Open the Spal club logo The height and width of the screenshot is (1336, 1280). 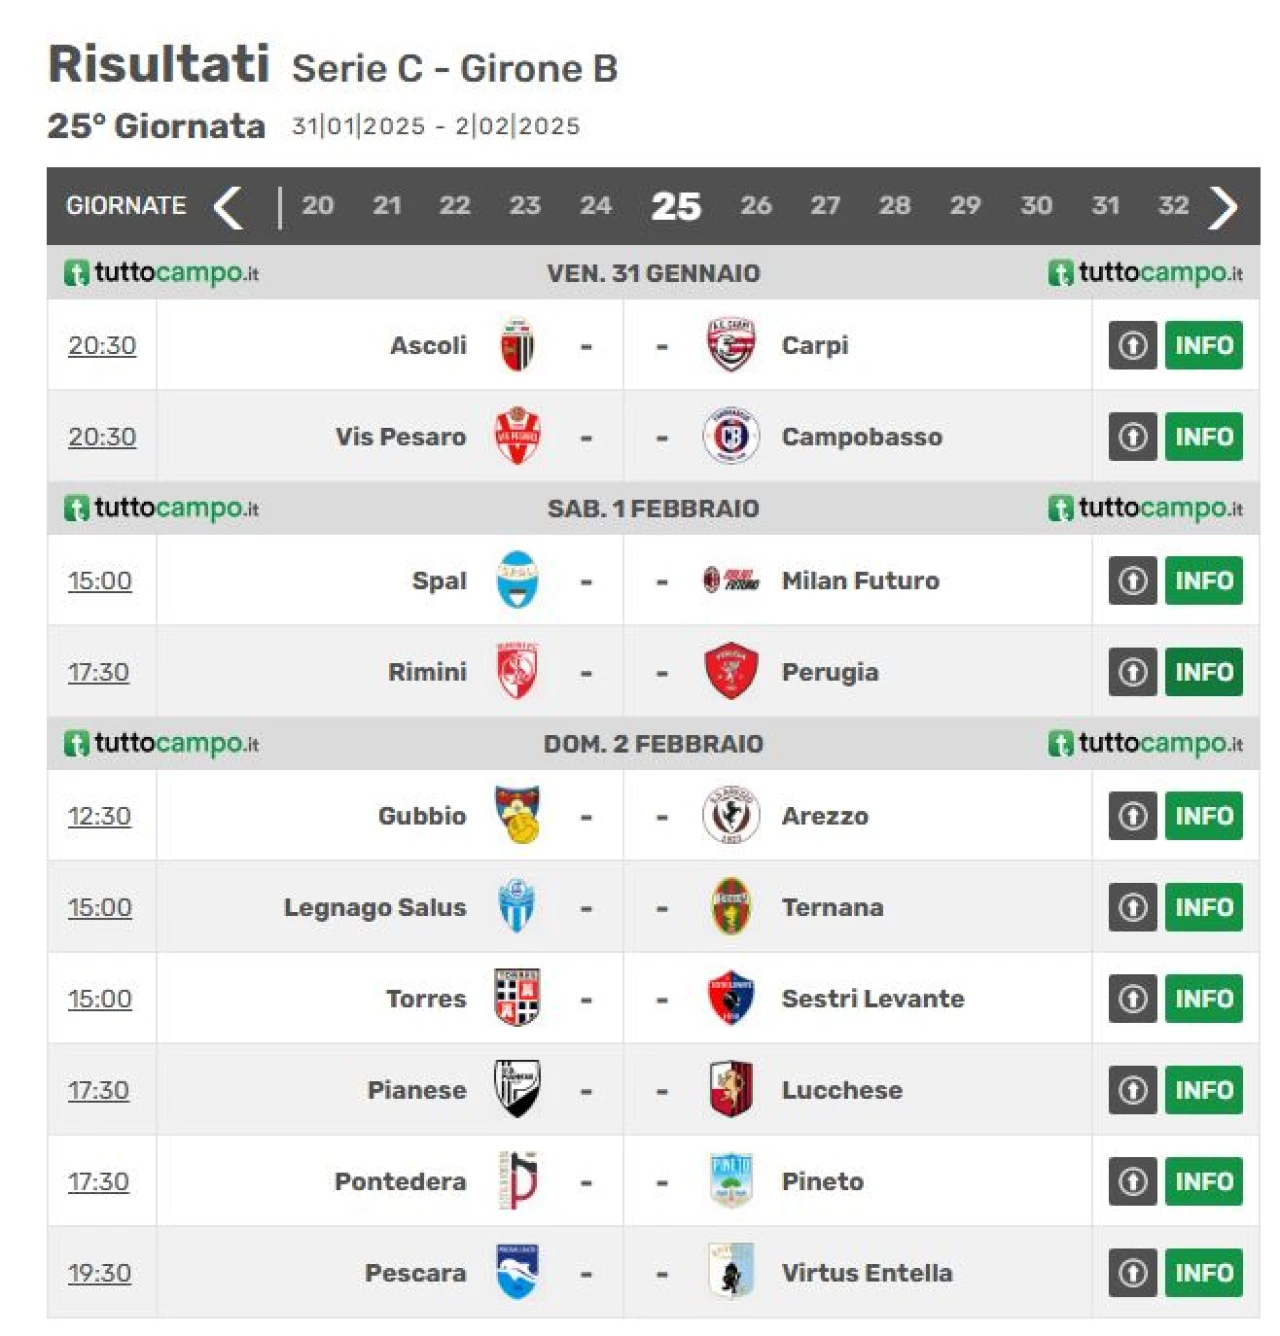517,580
